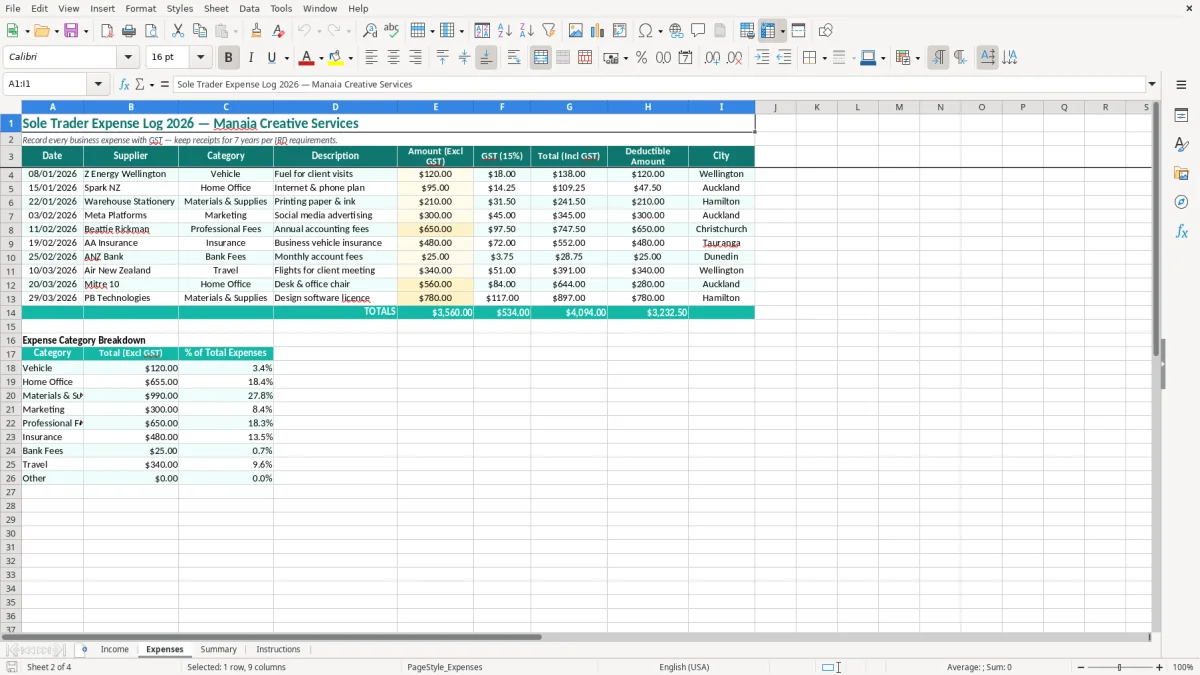
Task: Click the Add new sheet button
Action: pos(84,650)
